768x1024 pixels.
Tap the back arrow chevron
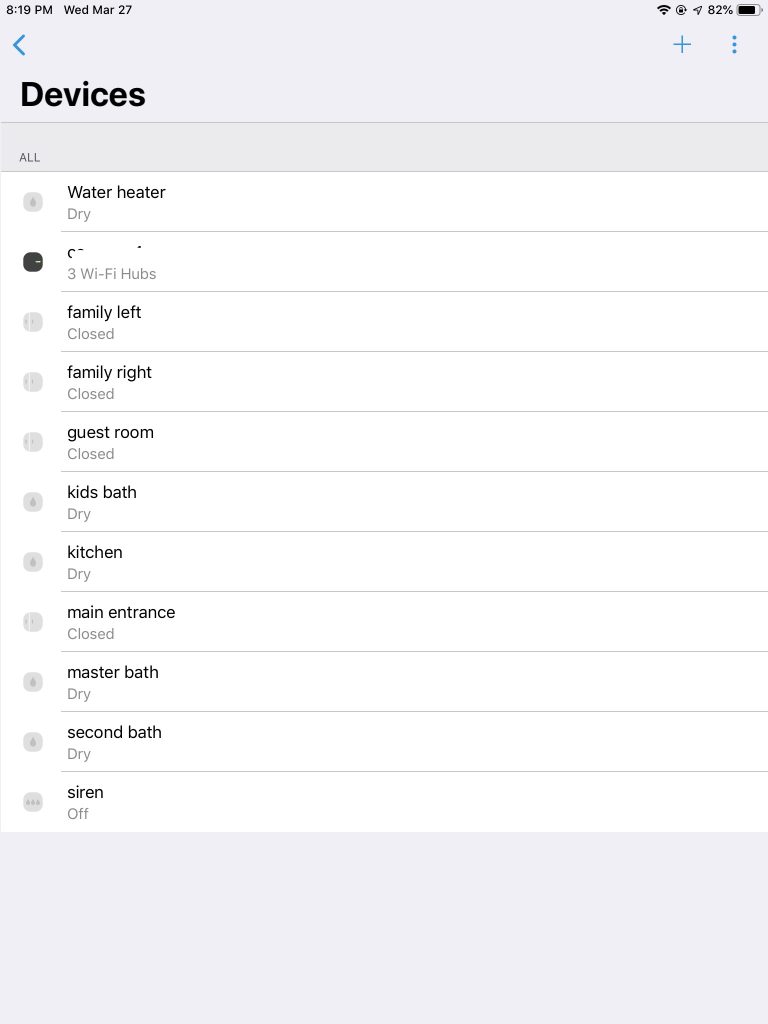(x=19, y=45)
